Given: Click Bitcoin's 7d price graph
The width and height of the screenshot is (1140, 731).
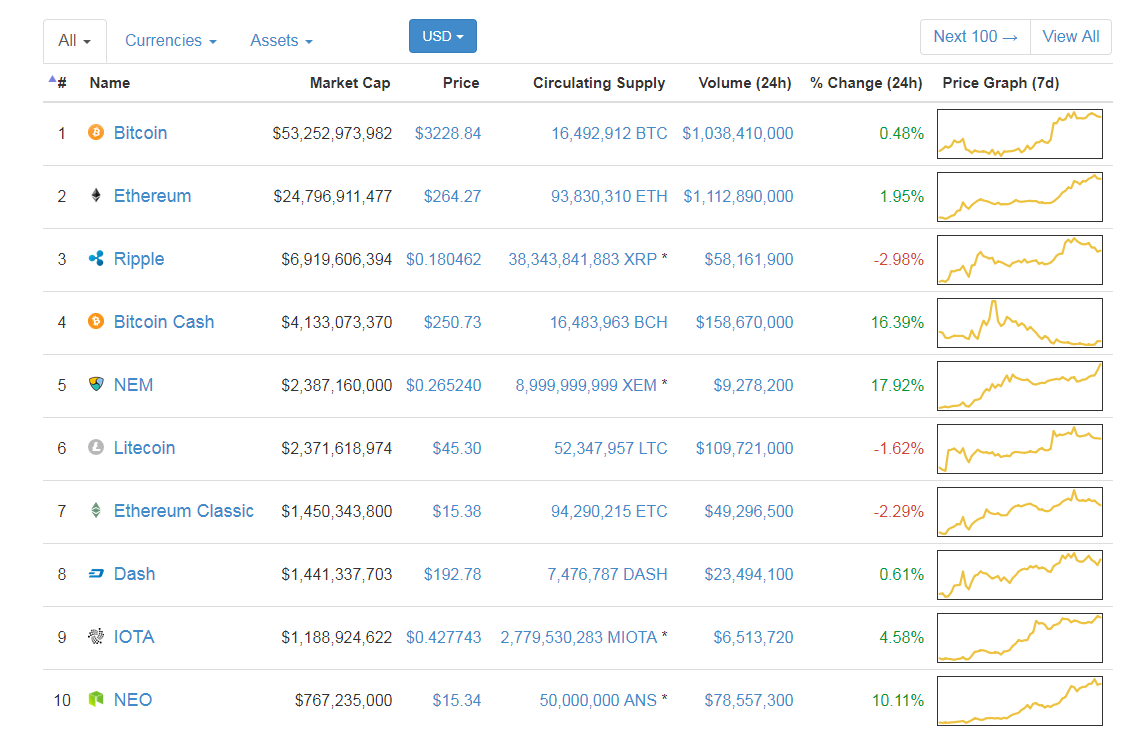Looking at the screenshot, I should pyautogui.click(x=1019, y=132).
